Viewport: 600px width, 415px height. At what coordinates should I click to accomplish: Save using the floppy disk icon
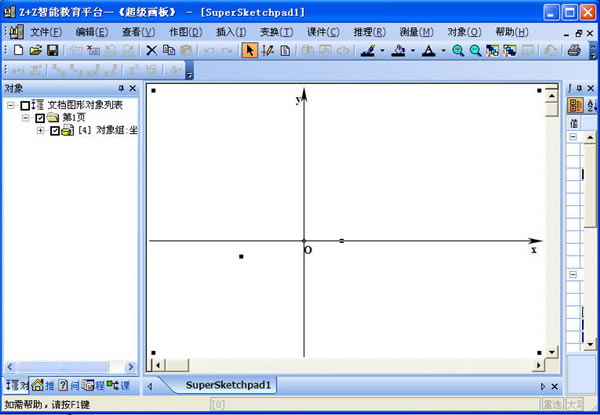(x=52, y=50)
